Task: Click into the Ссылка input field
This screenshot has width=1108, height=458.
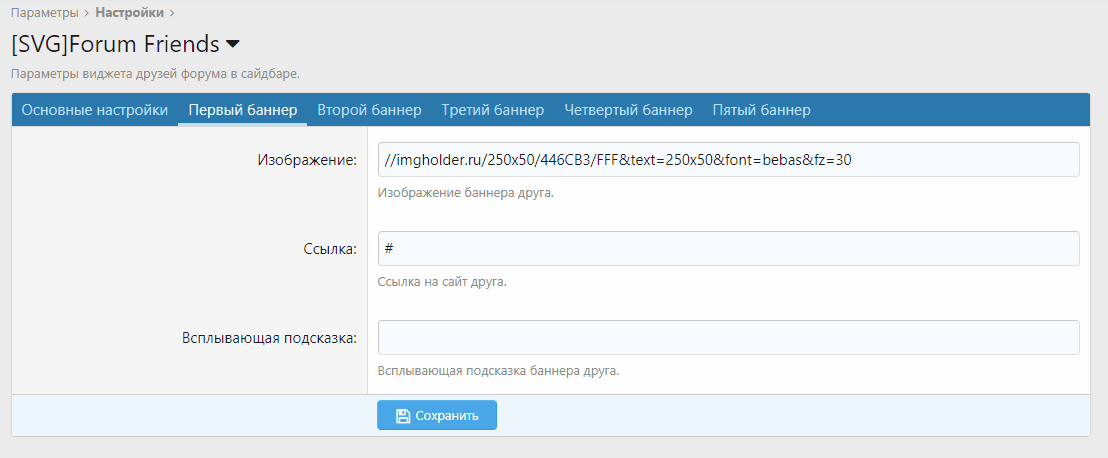Action: coord(728,249)
